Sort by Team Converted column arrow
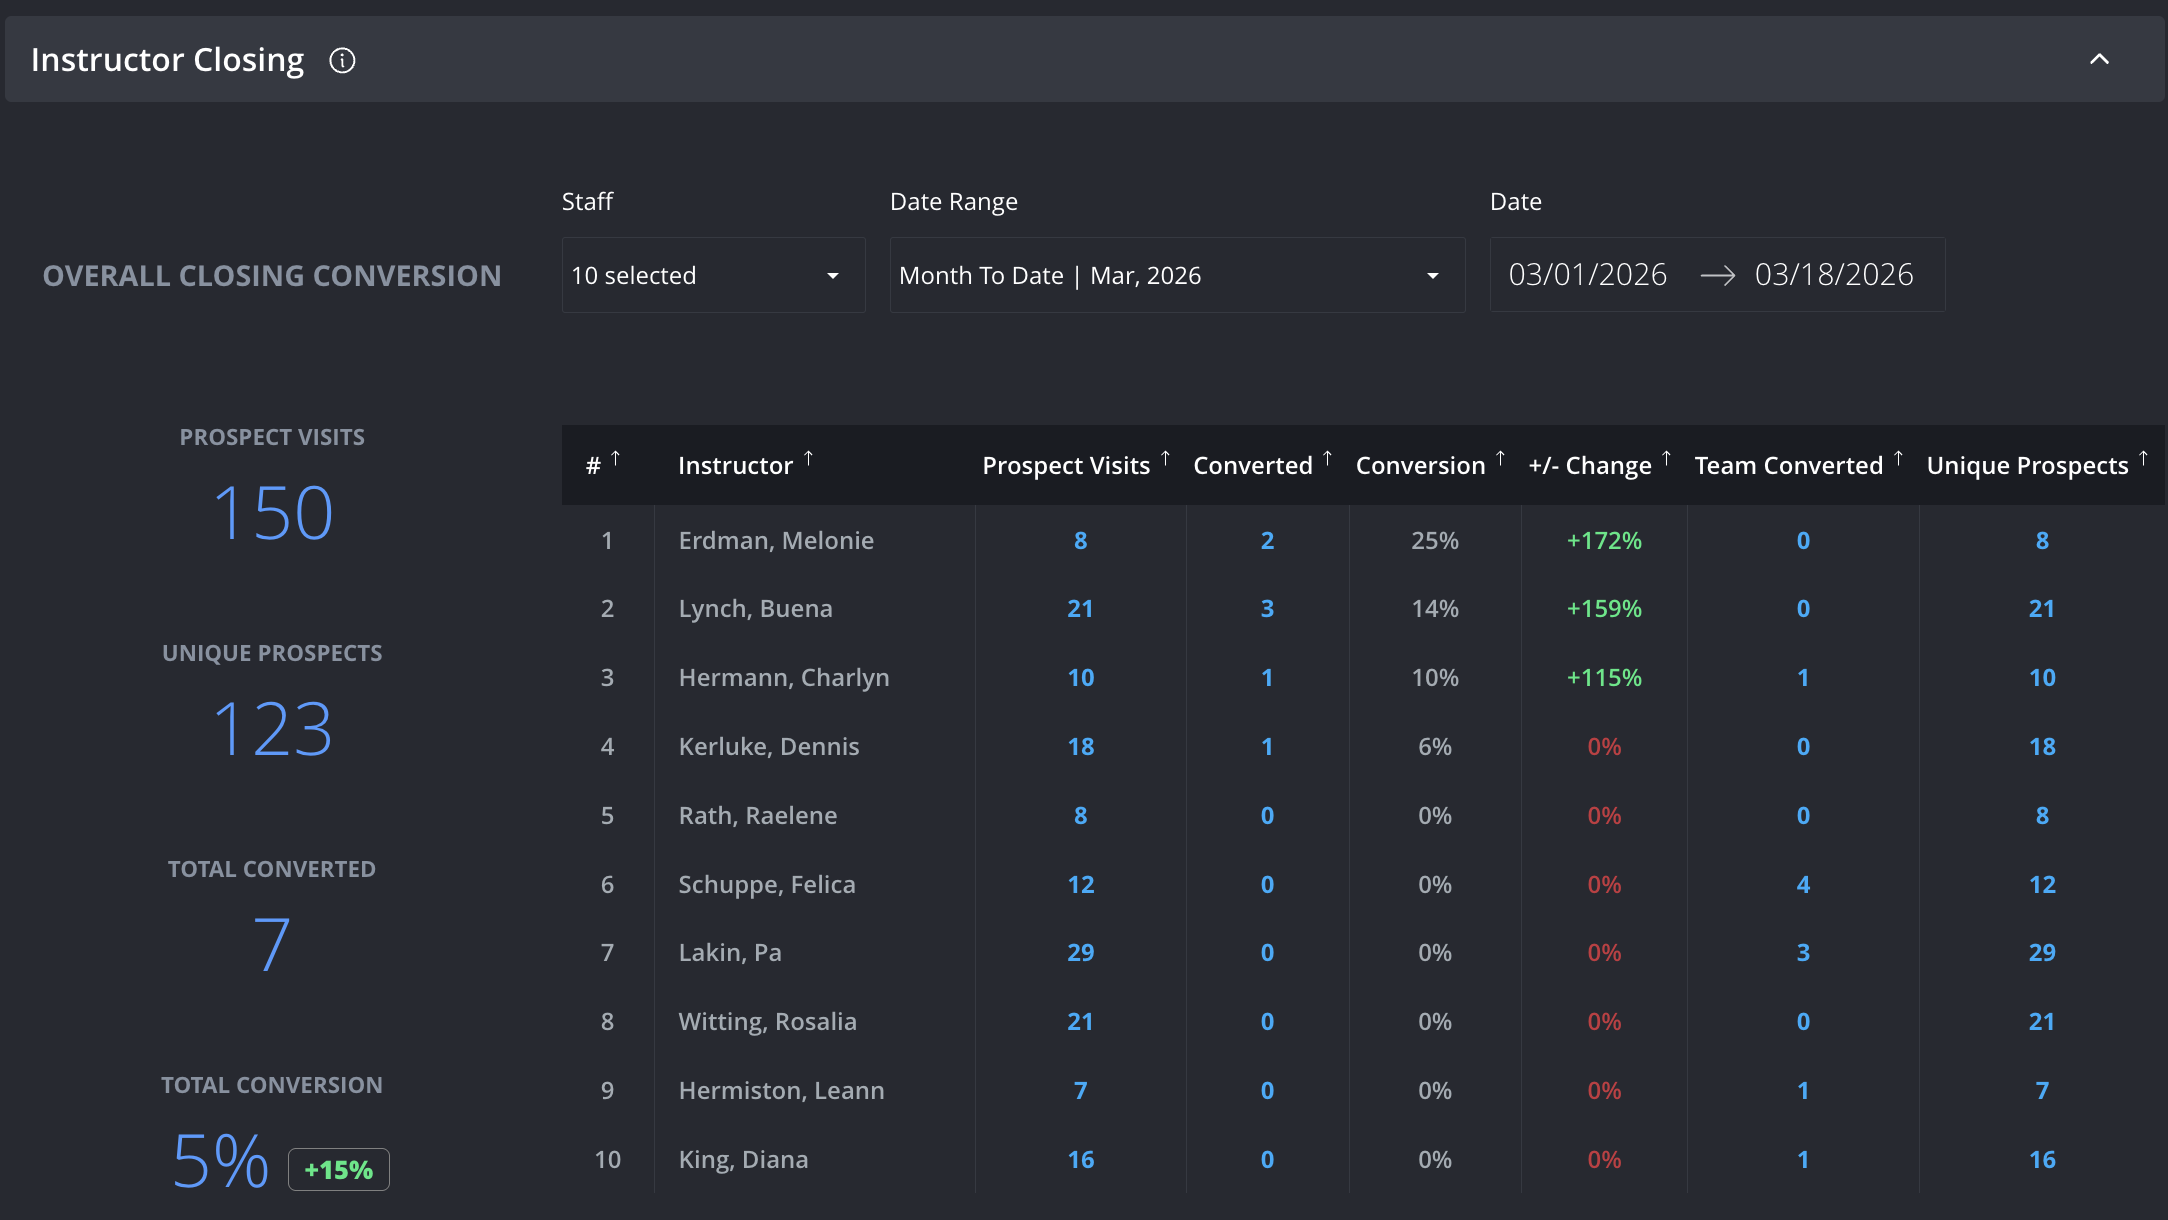The height and width of the screenshot is (1220, 2168). point(1898,458)
